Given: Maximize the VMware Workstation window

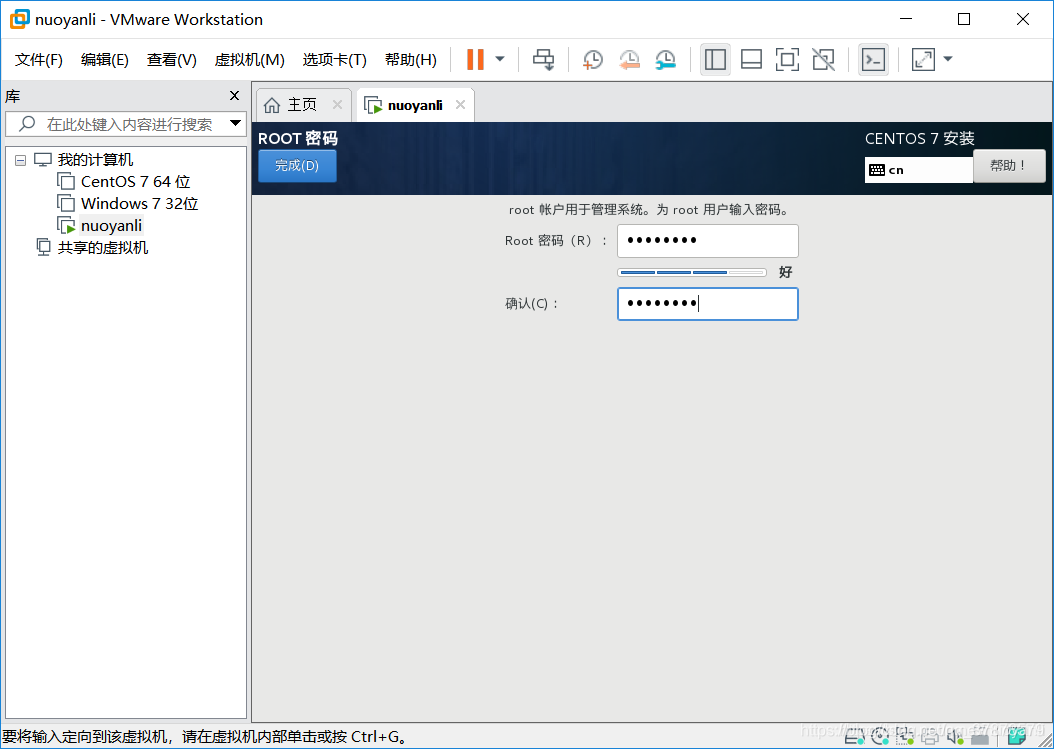Looking at the screenshot, I should pyautogui.click(x=964, y=19).
